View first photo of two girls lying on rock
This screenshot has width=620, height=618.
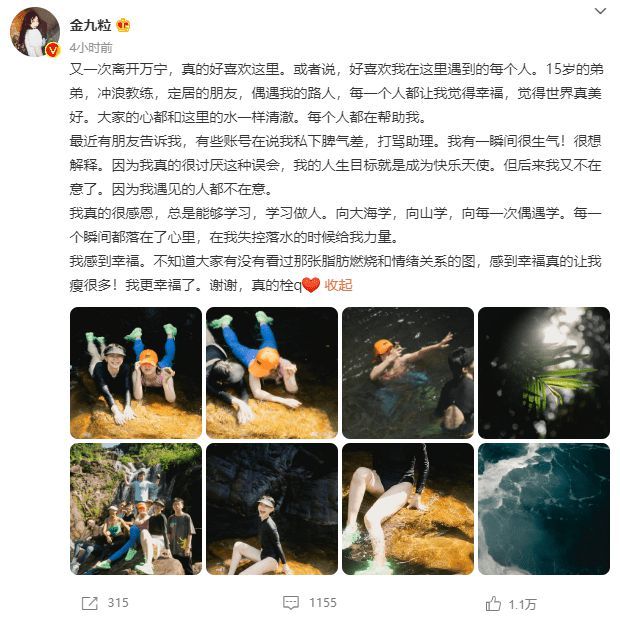136,373
